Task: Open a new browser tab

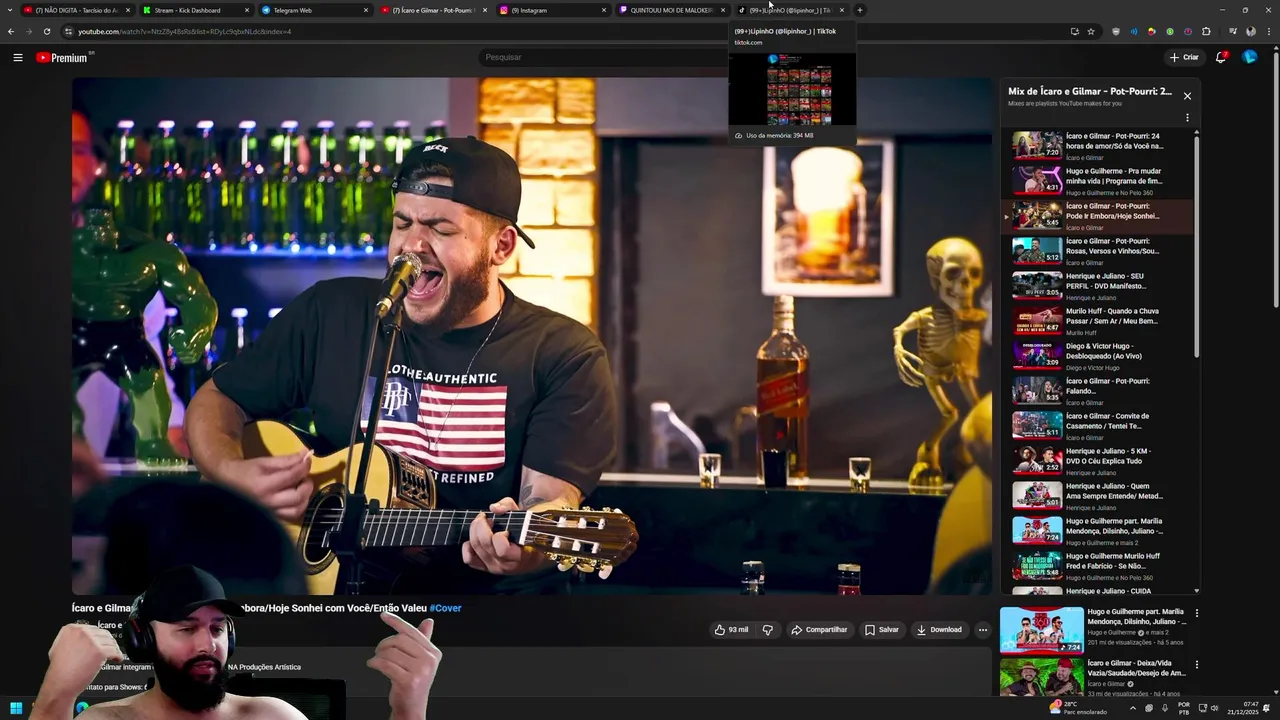Action: click(x=860, y=10)
